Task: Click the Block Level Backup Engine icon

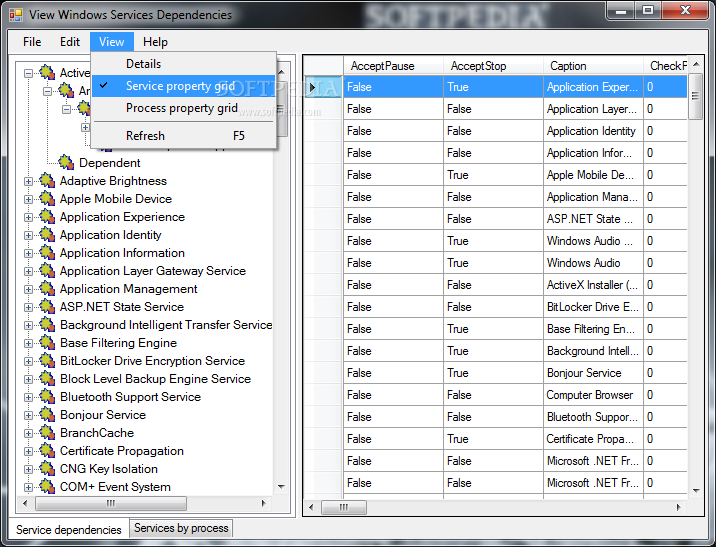Action: click(x=47, y=379)
